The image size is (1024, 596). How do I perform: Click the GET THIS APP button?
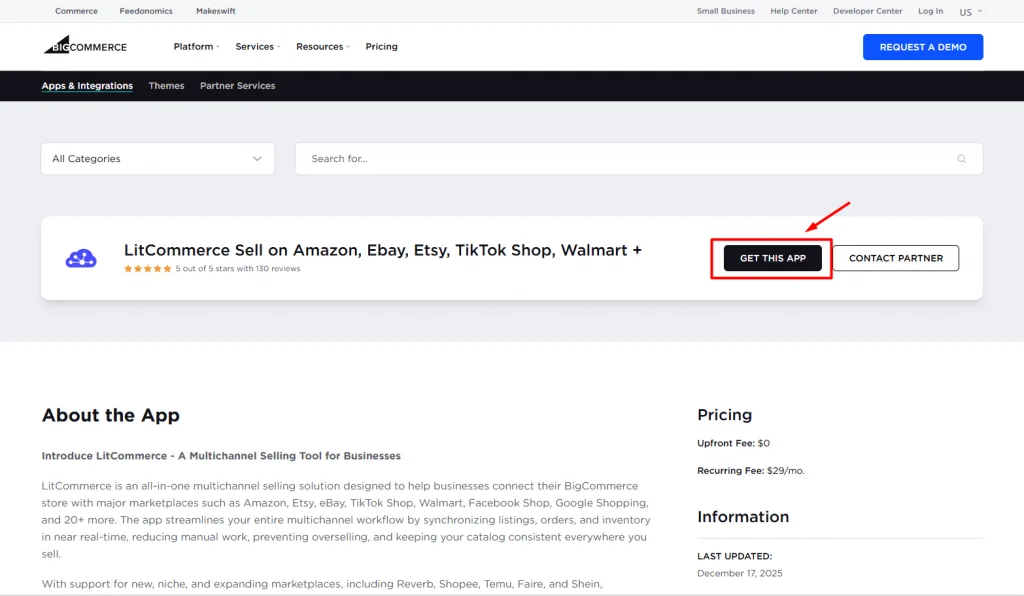click(771, 257)
